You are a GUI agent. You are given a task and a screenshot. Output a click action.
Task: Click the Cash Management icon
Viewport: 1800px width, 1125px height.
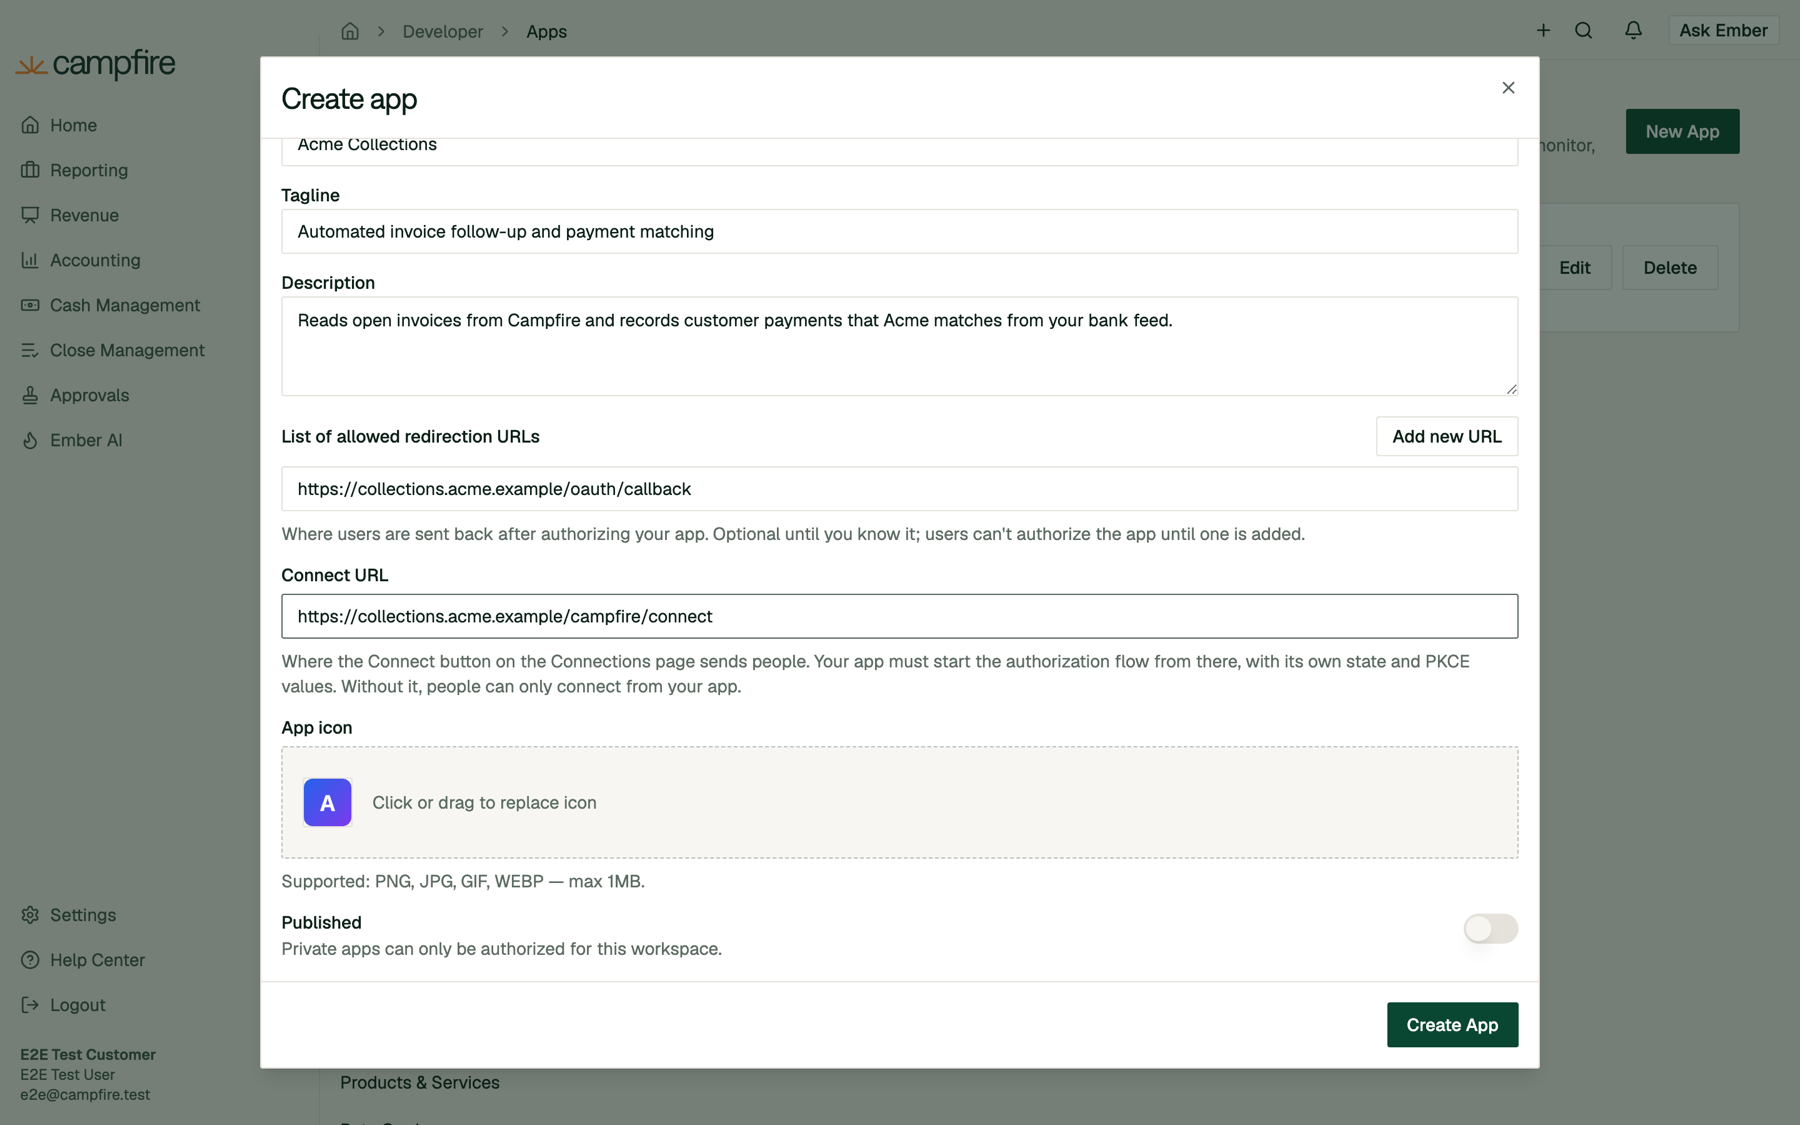tap(30, 305)
